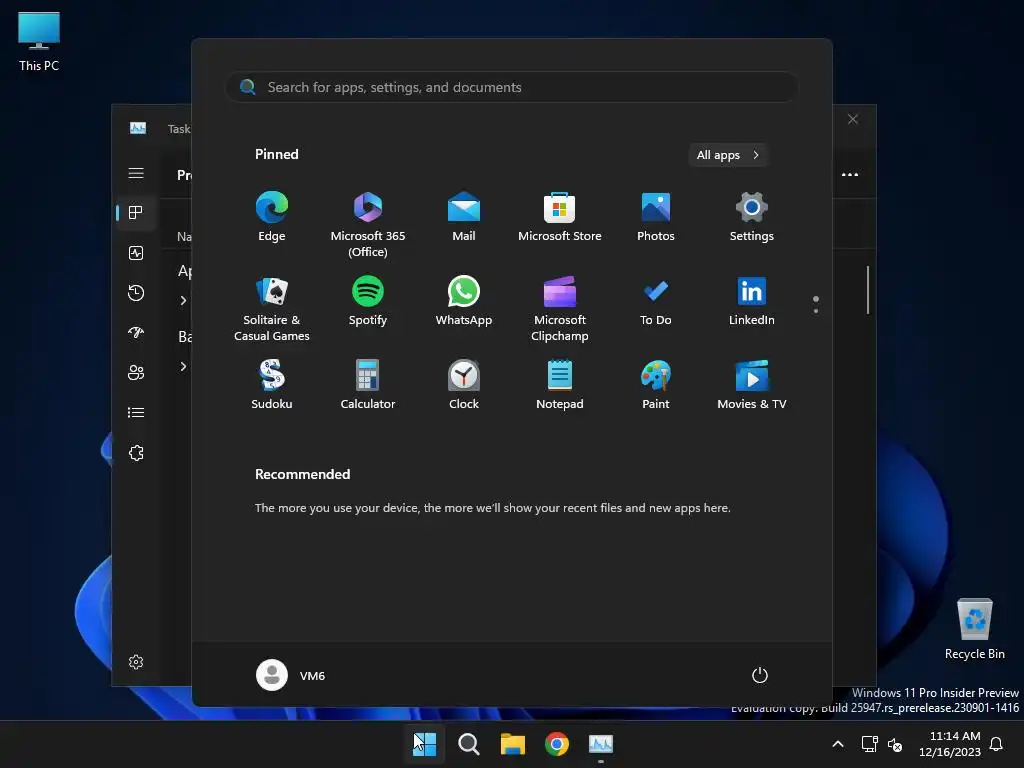Image resolution: width=1024 pixels, height=768 pixels.
Task: Launch Solitaire & Casual Games
Action: pyautogui.click(x=272, y=309)
